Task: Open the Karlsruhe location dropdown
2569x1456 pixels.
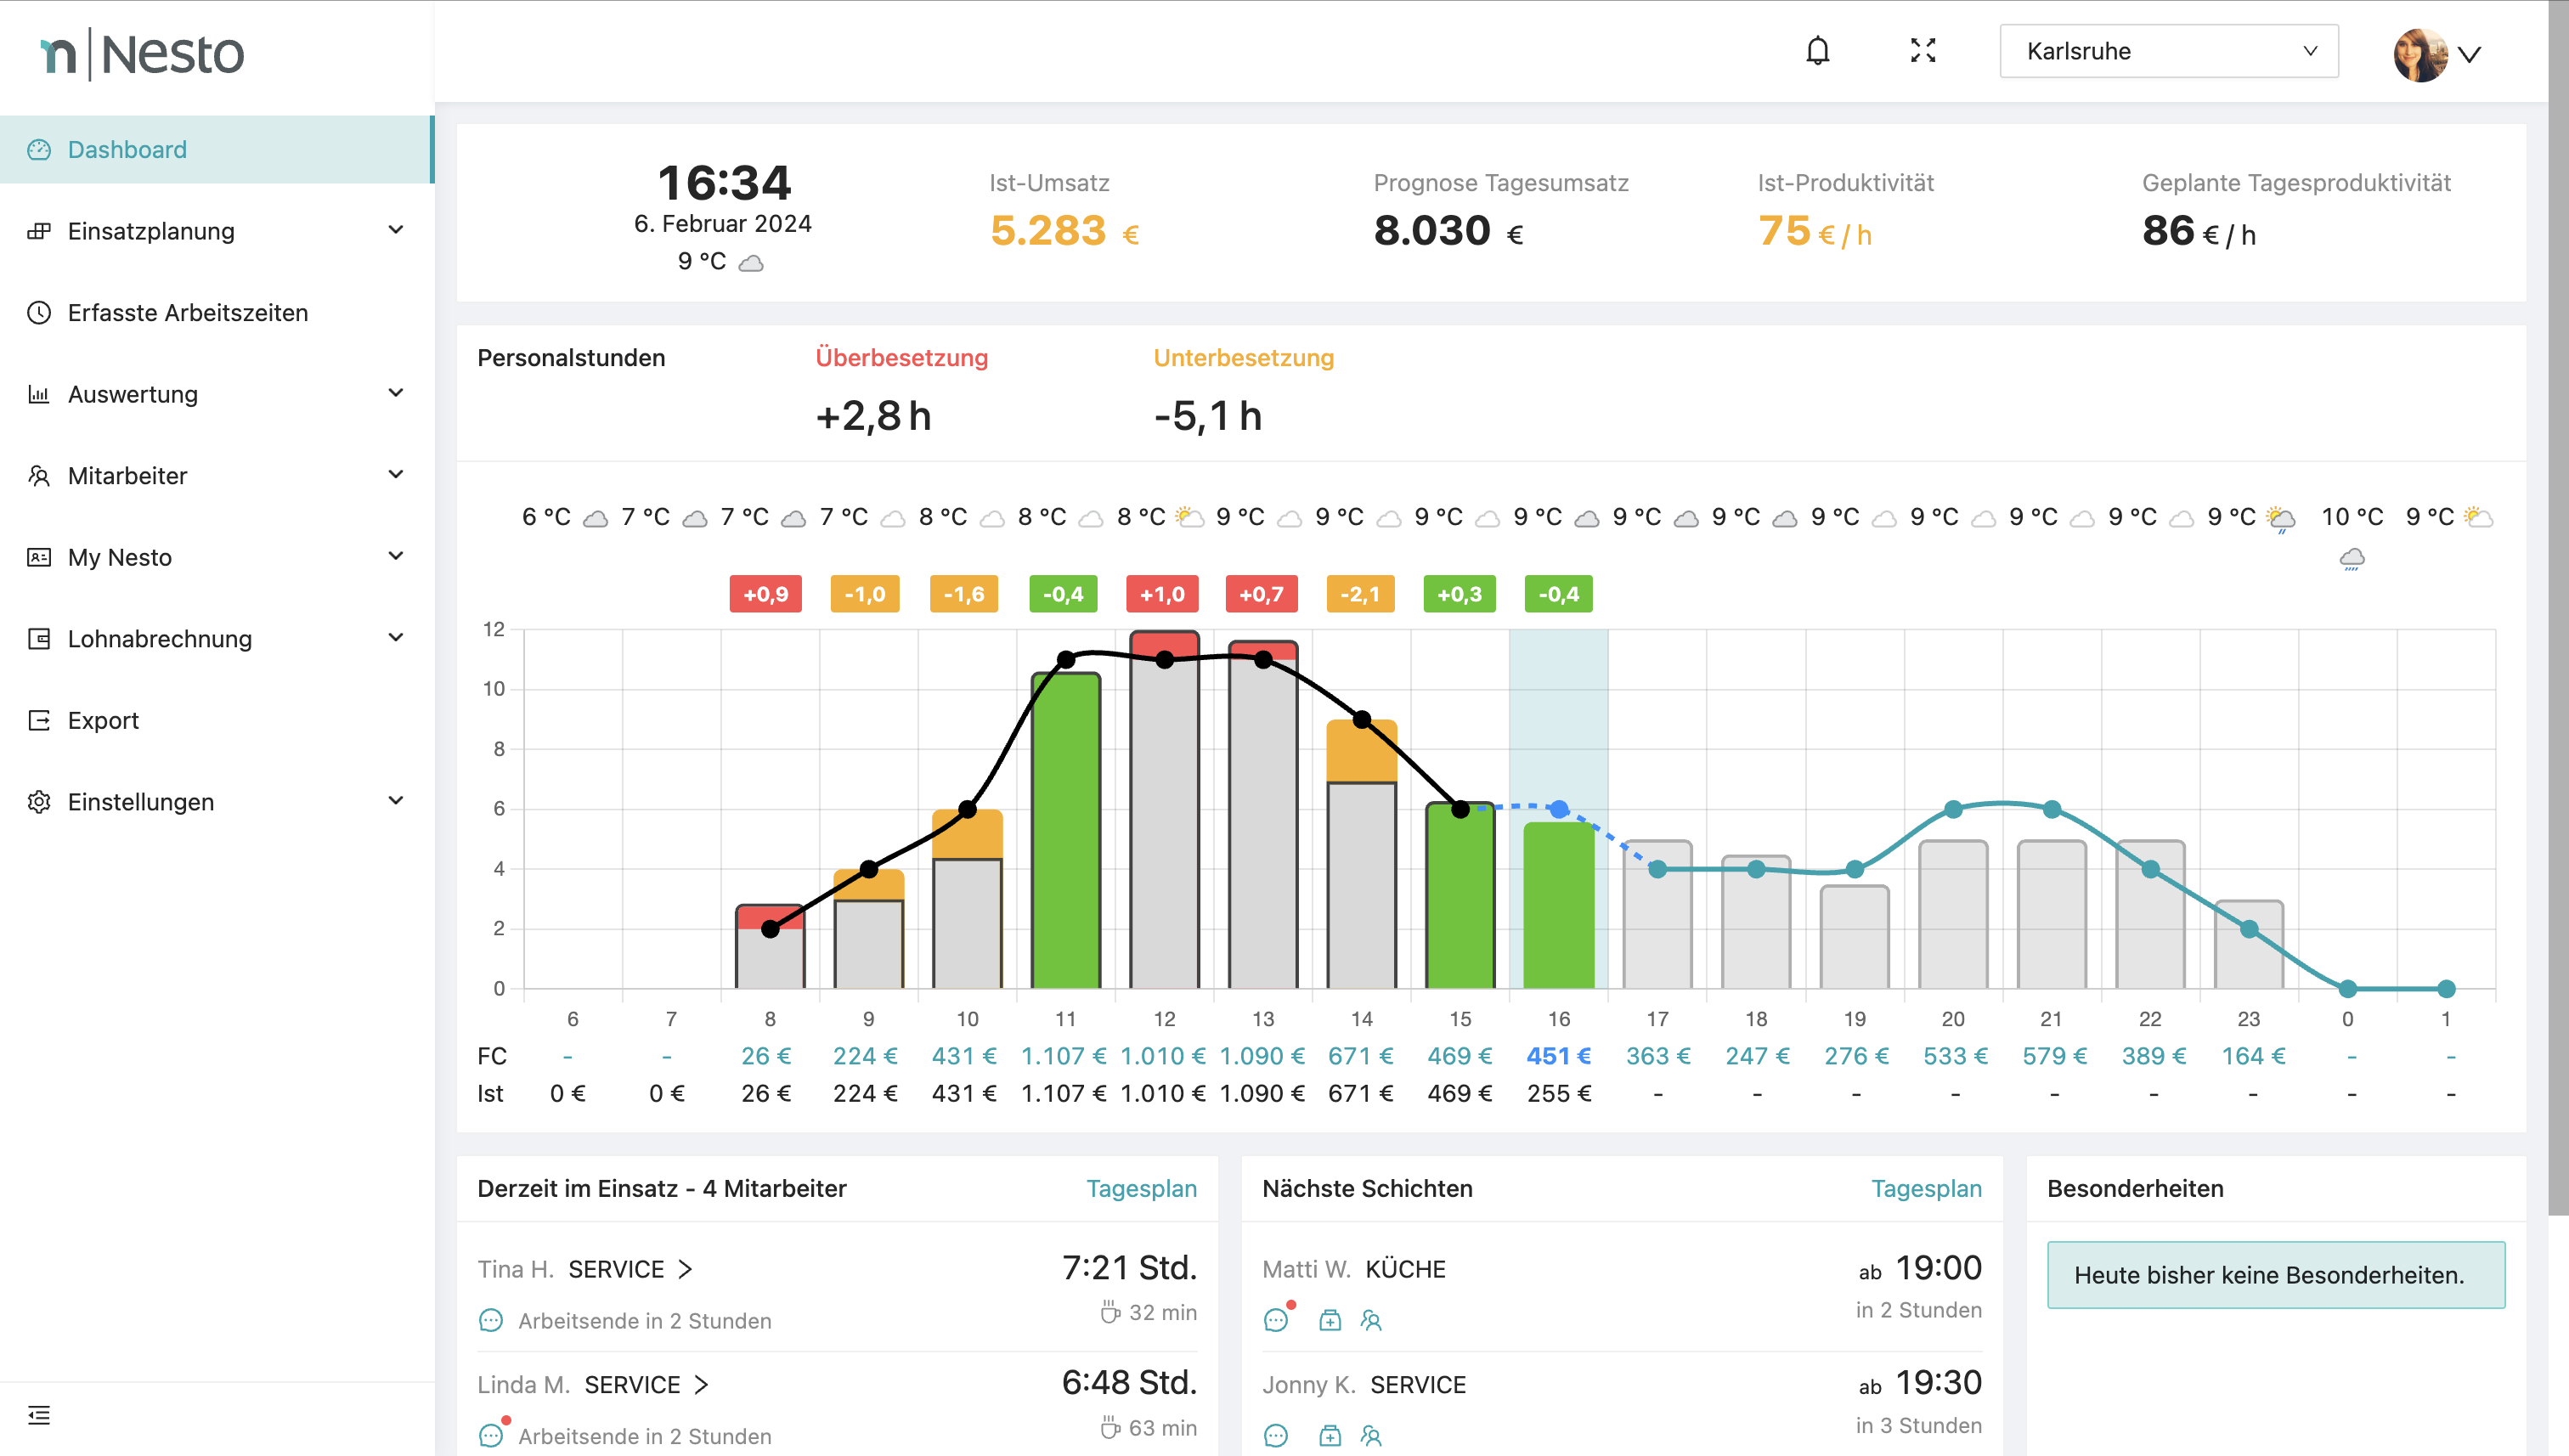Action: tap(2168, 51)
